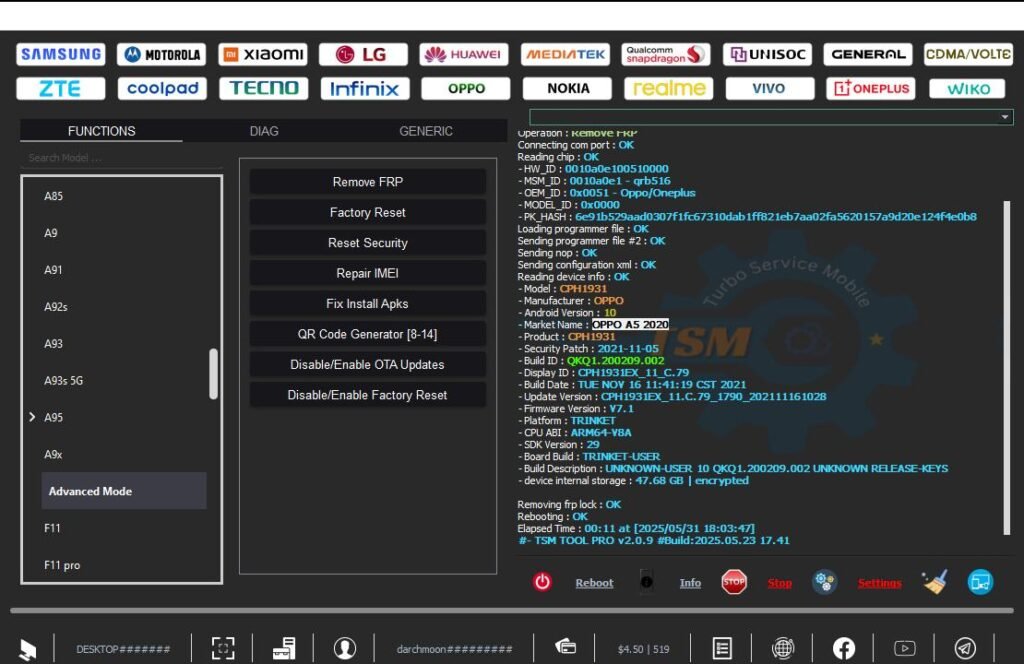This screenshot has width=1024, height=664.
Task: Click the Reboot link
Action: coord(594,583)
